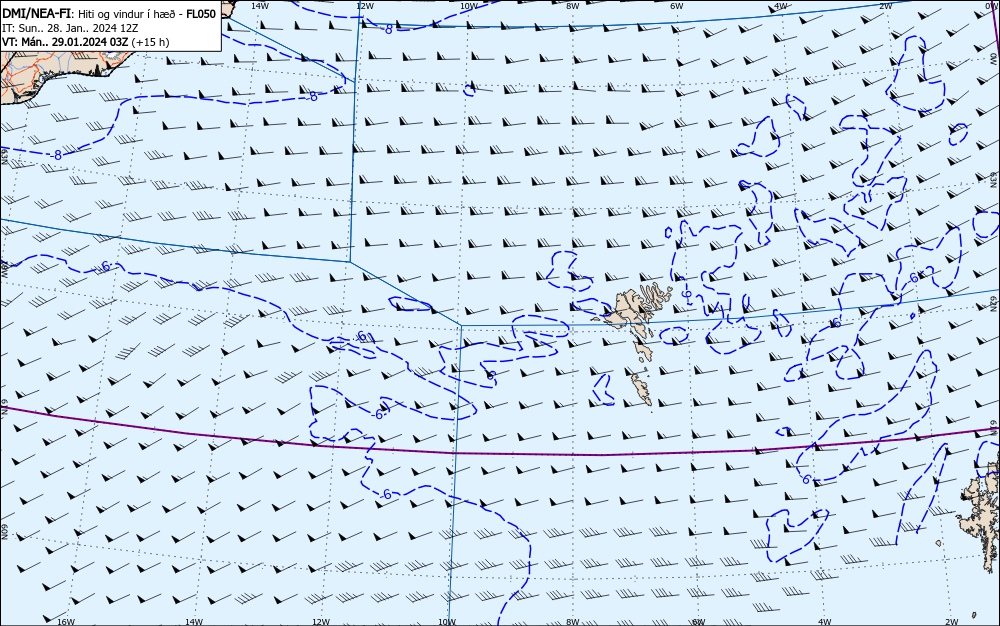Click the "12W" label on the bottom edge

[321, 622]
